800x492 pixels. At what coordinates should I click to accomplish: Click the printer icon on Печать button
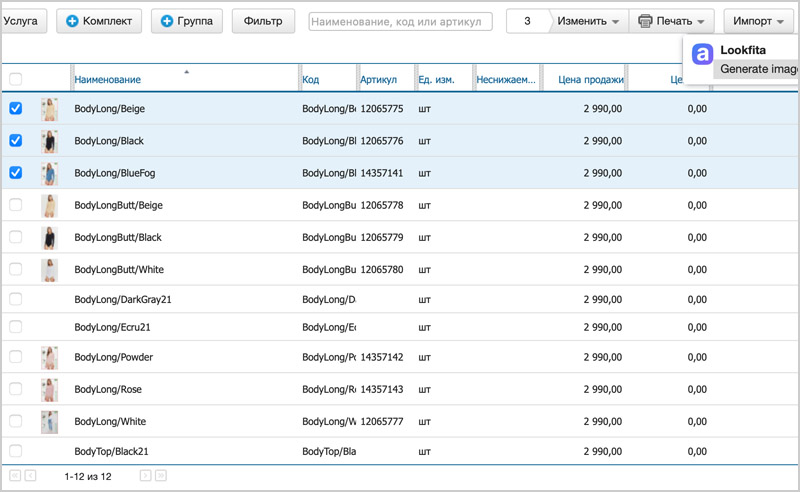click(645, 21)
